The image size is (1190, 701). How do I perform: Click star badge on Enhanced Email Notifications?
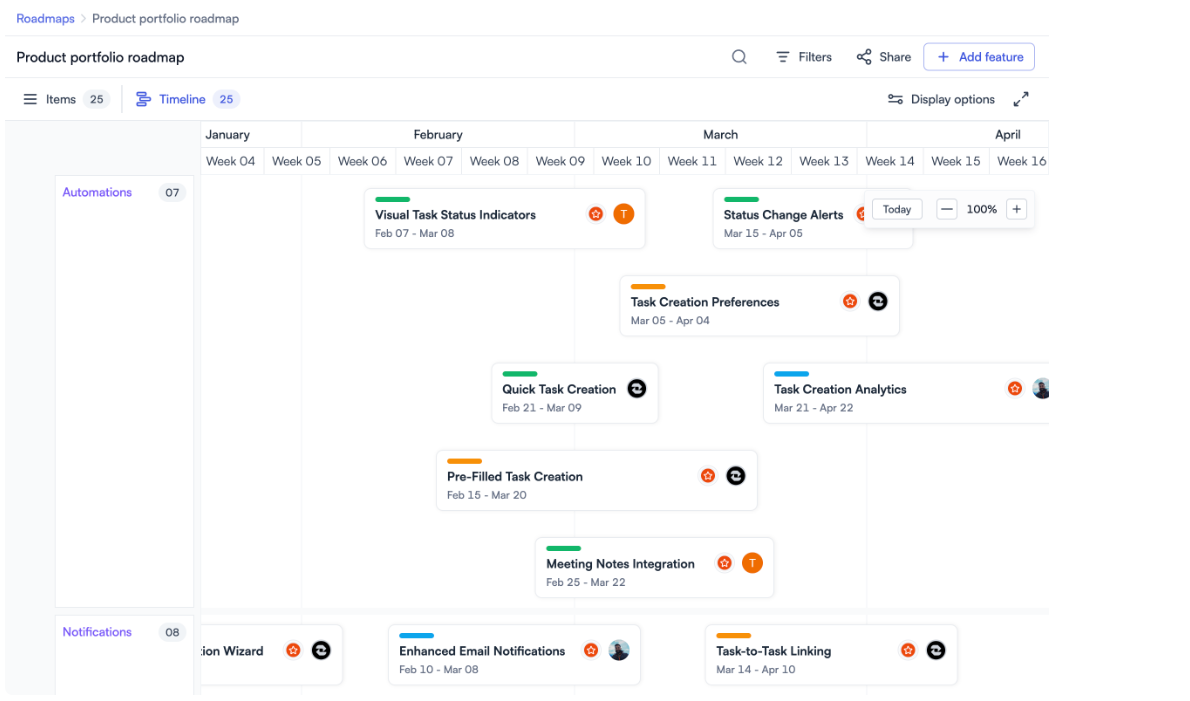point(591,650)
